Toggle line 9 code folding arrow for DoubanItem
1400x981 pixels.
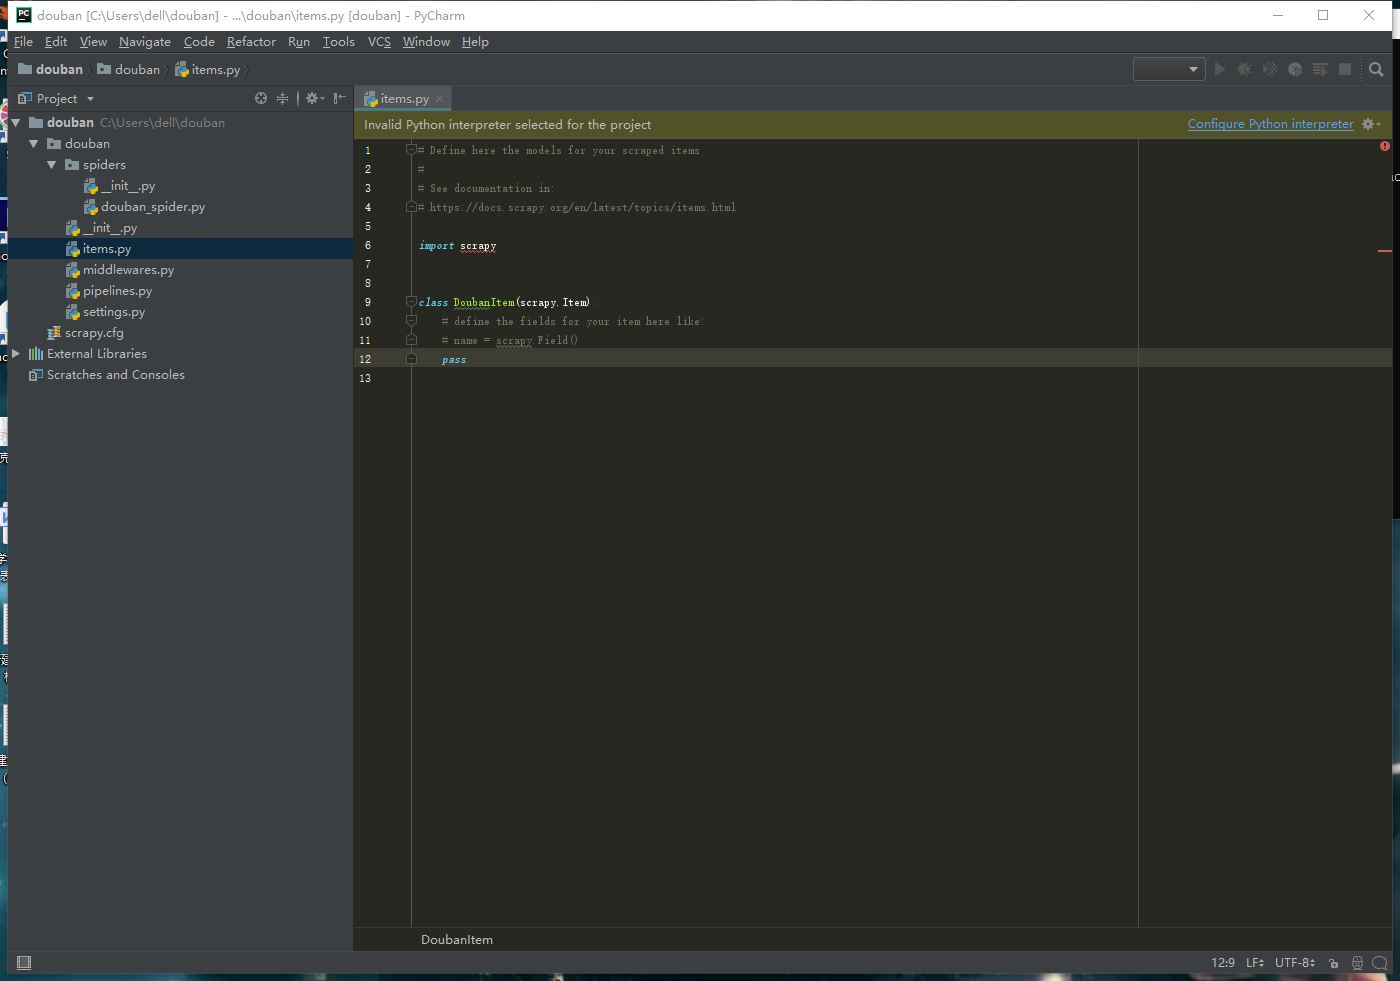(410, 301)
